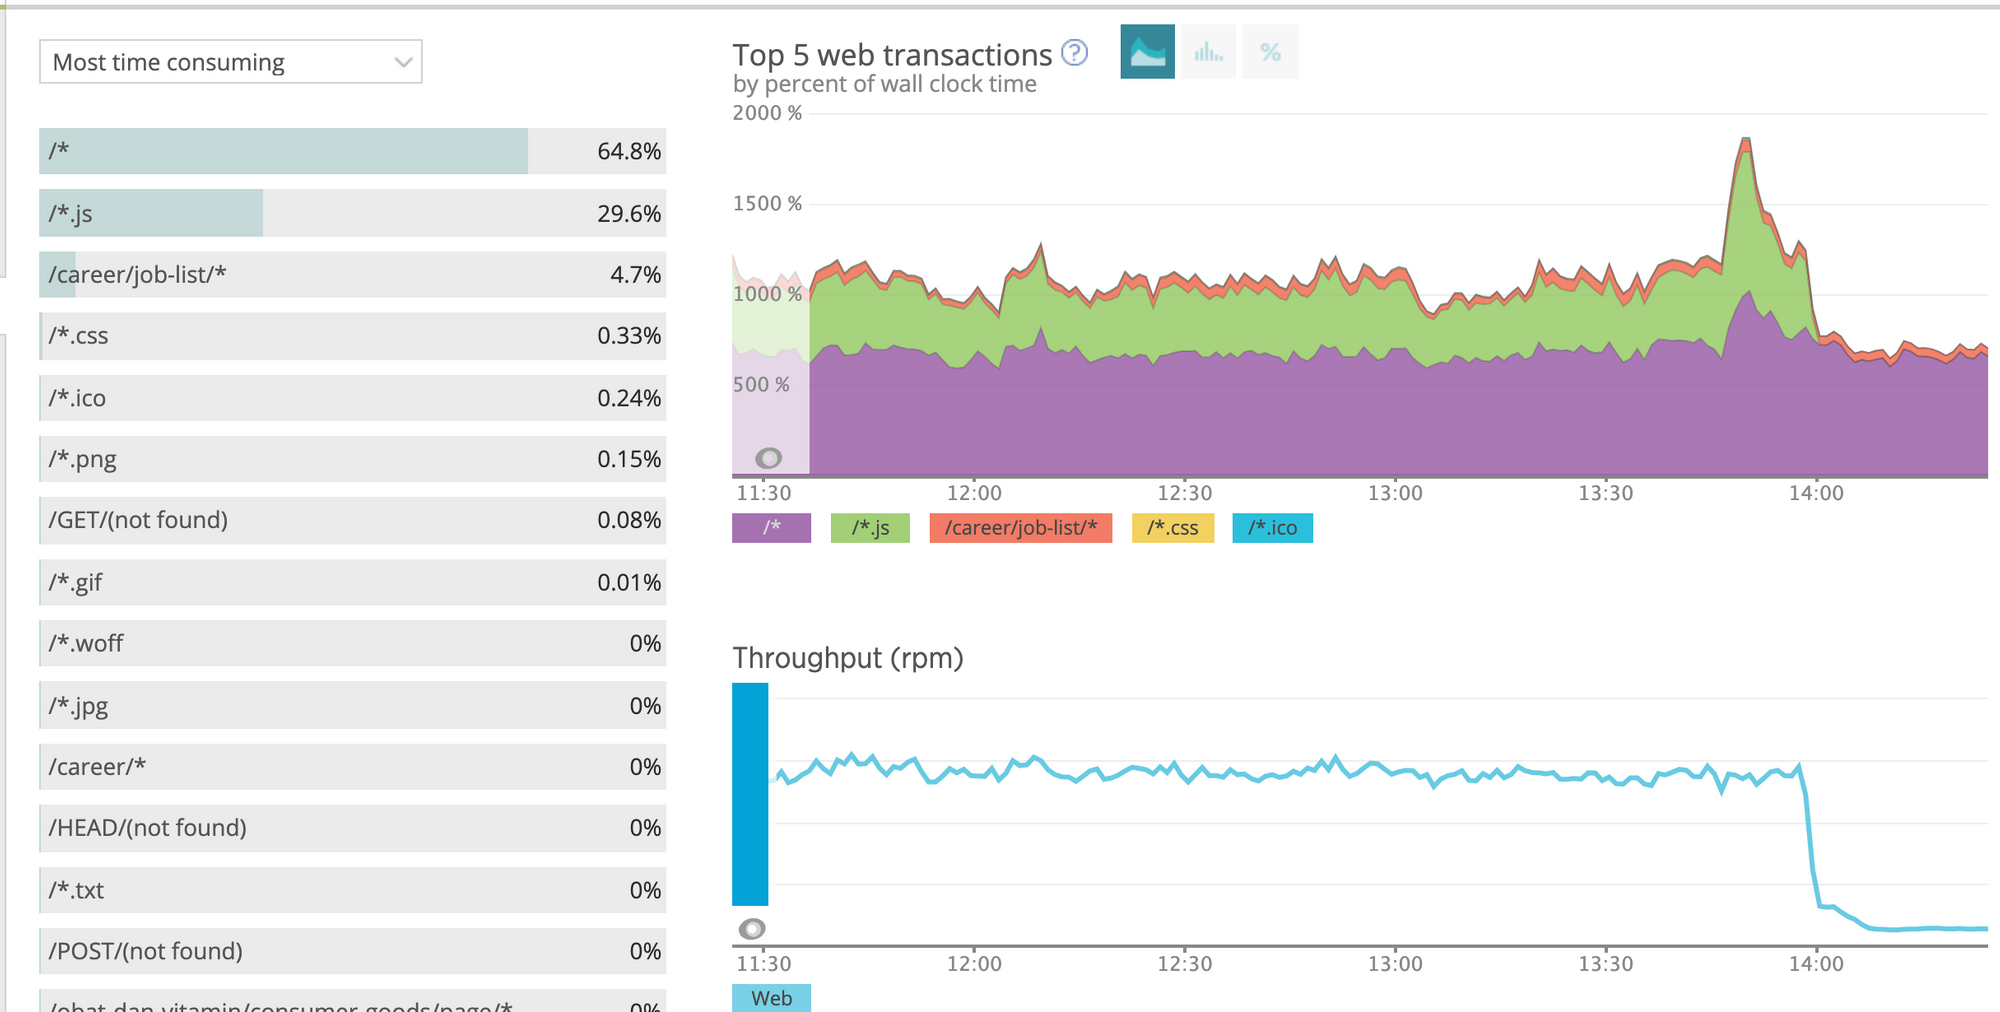Switch to the bar histogram chart icon
The width and height of the screenshot is (2000, 1012).
click(x=1208, y=52)
